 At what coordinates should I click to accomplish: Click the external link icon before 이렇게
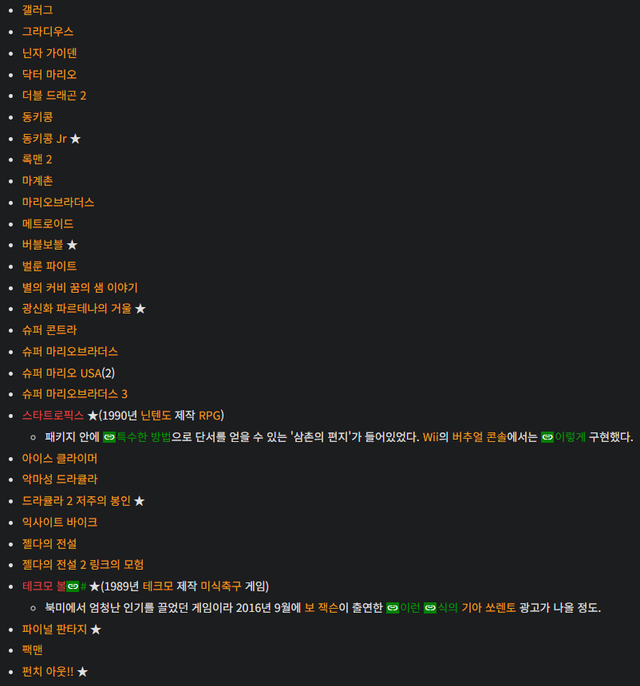point(547,437)
